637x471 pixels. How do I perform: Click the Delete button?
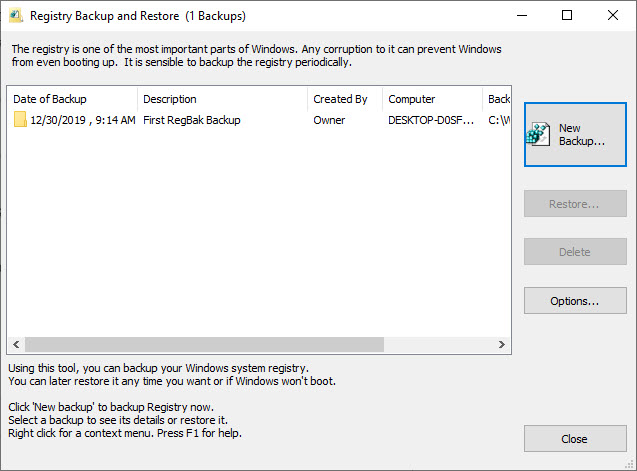[x=575, y=252]
